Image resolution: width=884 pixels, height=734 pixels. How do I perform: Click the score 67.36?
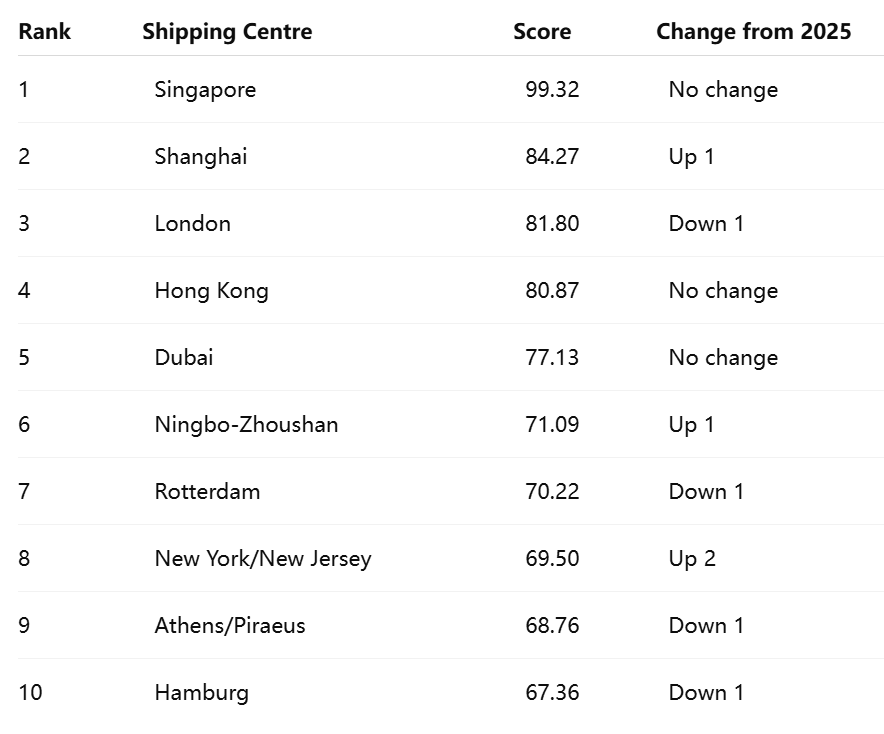[552, 693]
